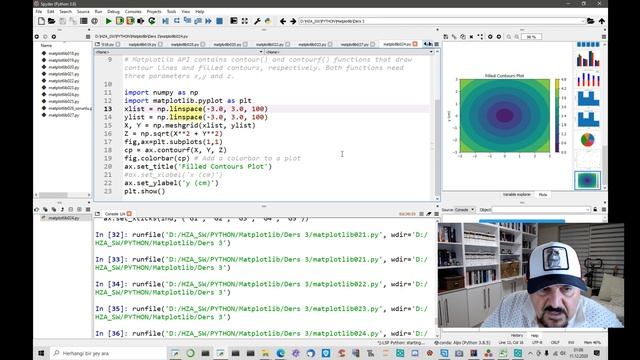Open the Source Console dropdown
640x360 pixels.
coord(465,209)
